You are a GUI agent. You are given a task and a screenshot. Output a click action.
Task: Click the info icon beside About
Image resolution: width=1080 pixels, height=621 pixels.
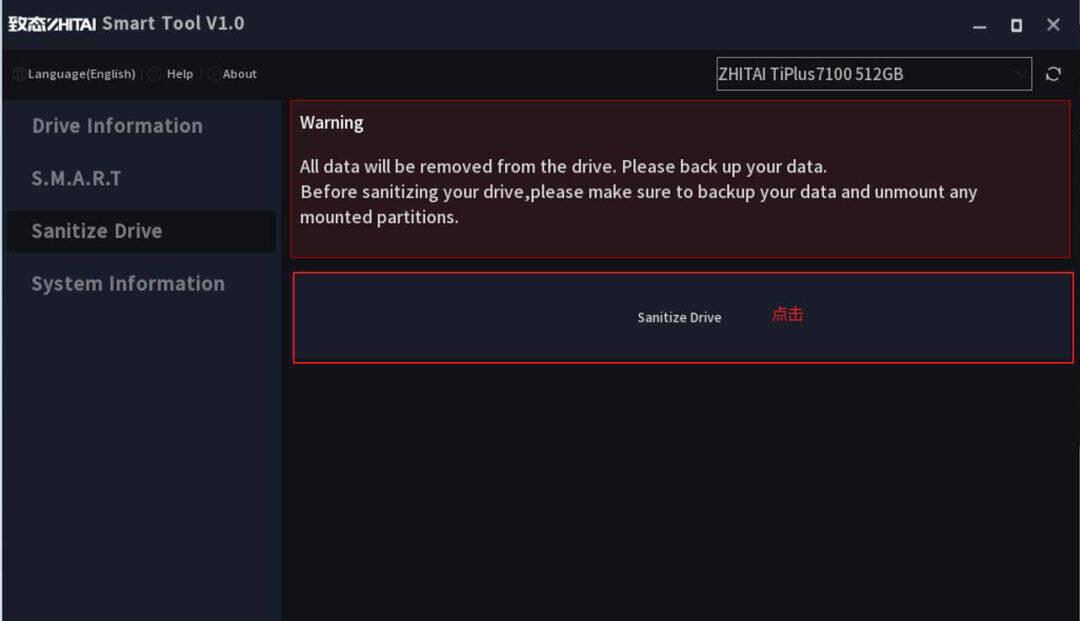point(214,74)
